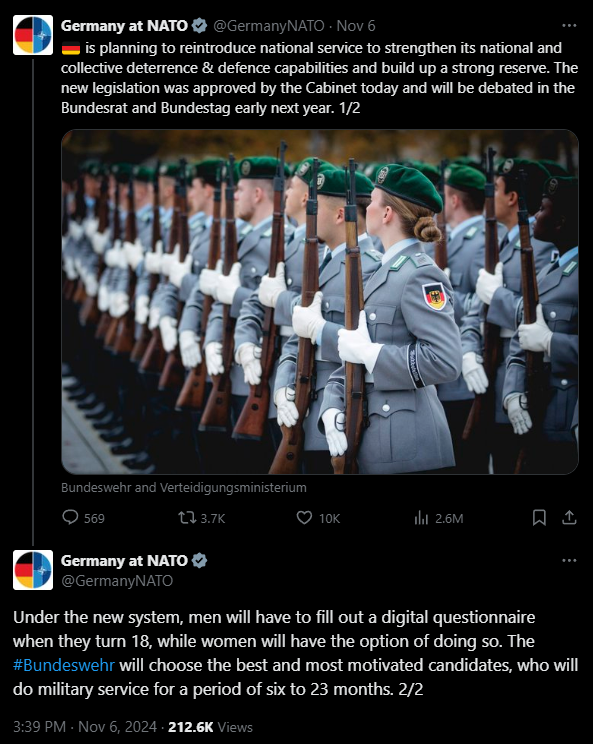Viewport: 593px width, 744px height.
Task: Open the Germany at NATO avatar on first tweet
Action: 33,35
